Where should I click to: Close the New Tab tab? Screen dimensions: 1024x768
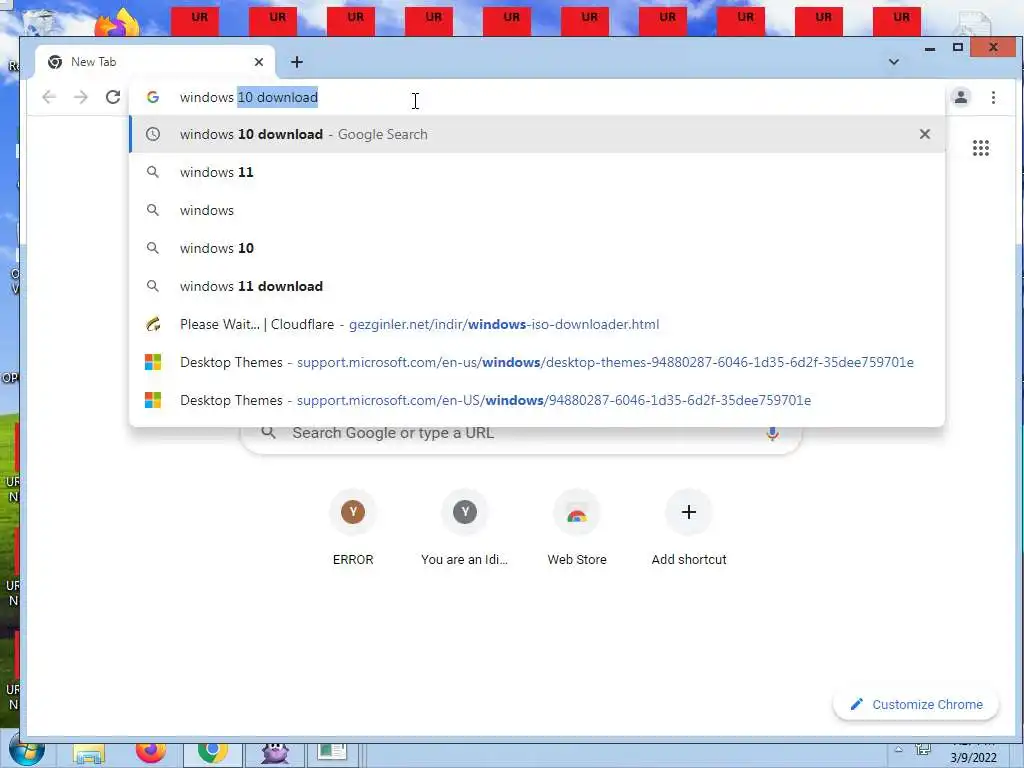coord(259,62)
